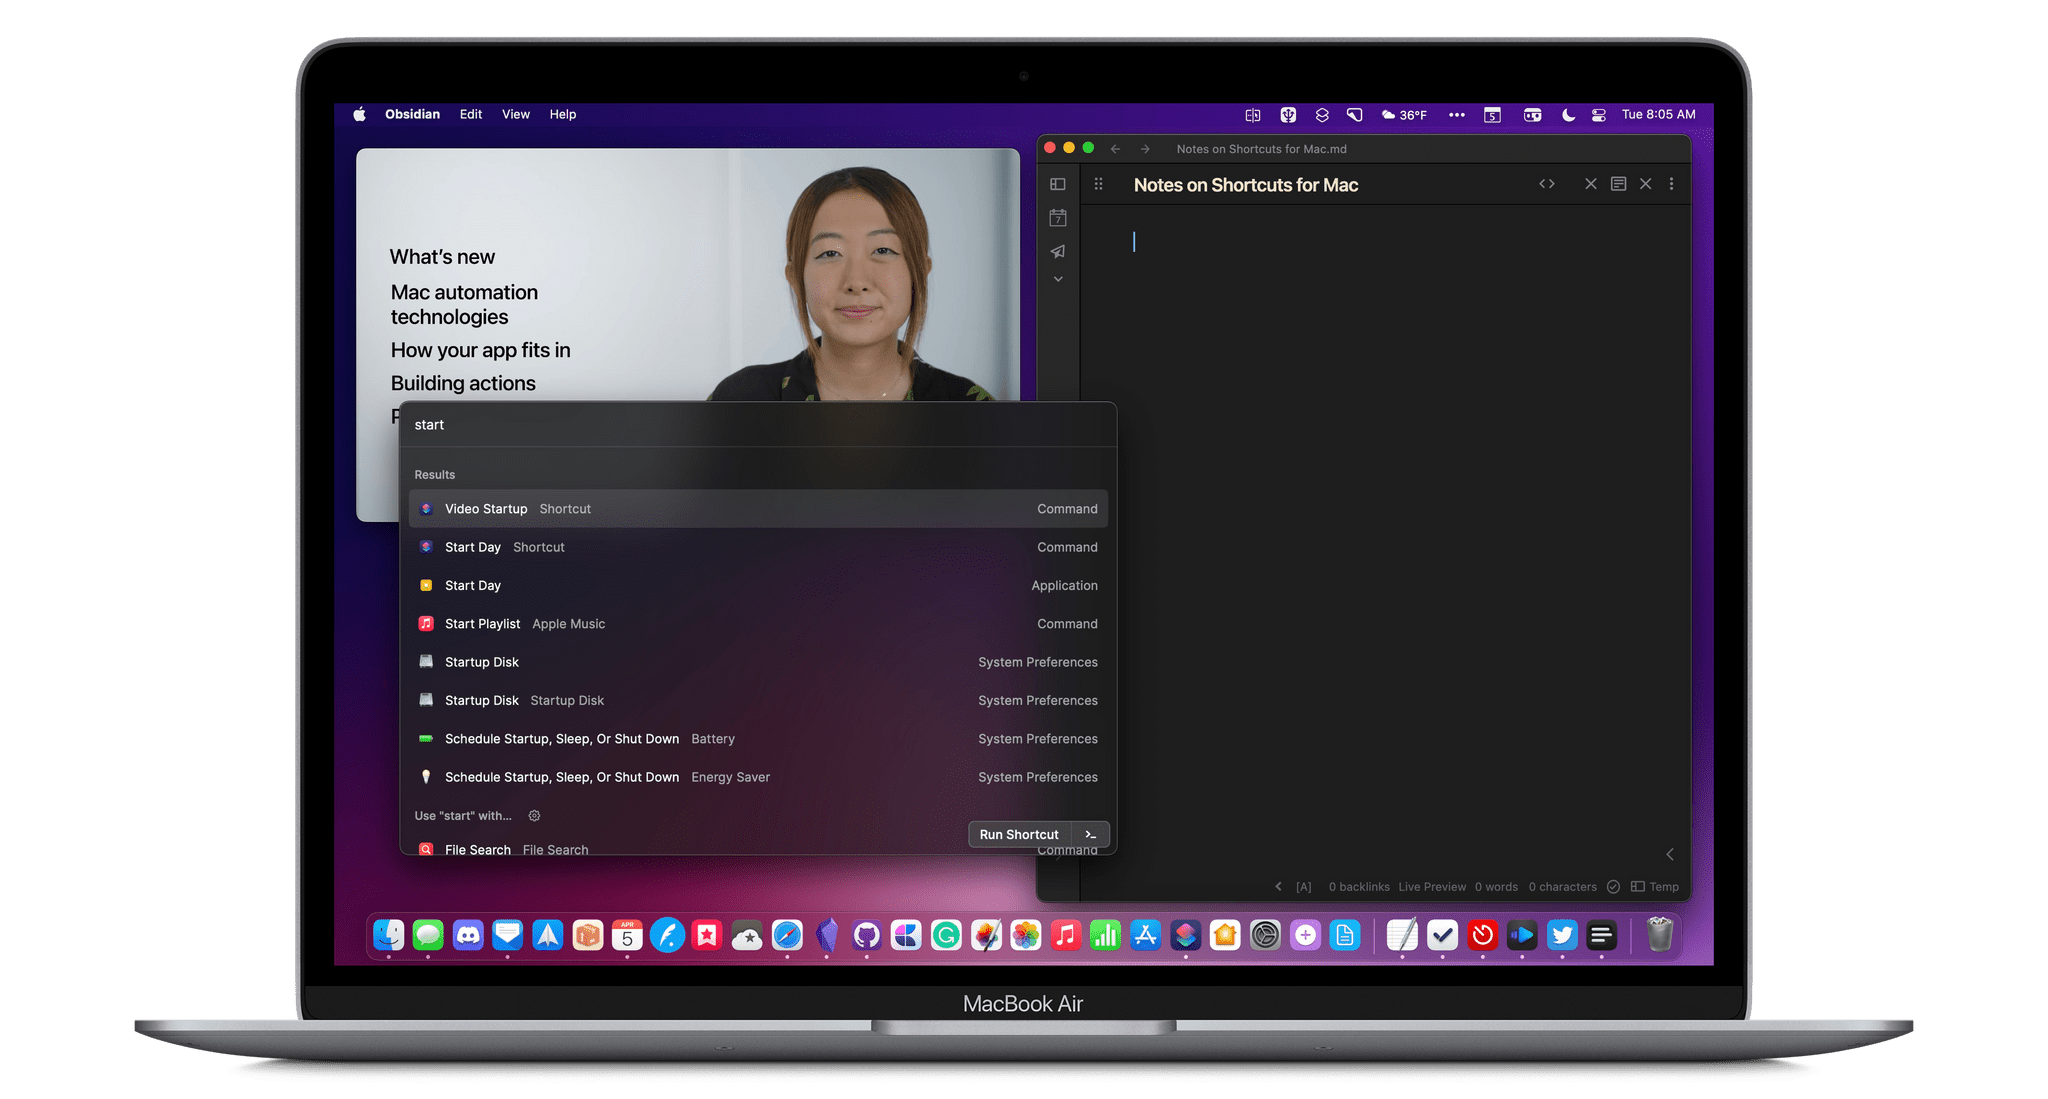Click the note title Notes on Shortcuts for Mac
The width and height of the screenshot is (2048, 1099).
coord(1246,185)
